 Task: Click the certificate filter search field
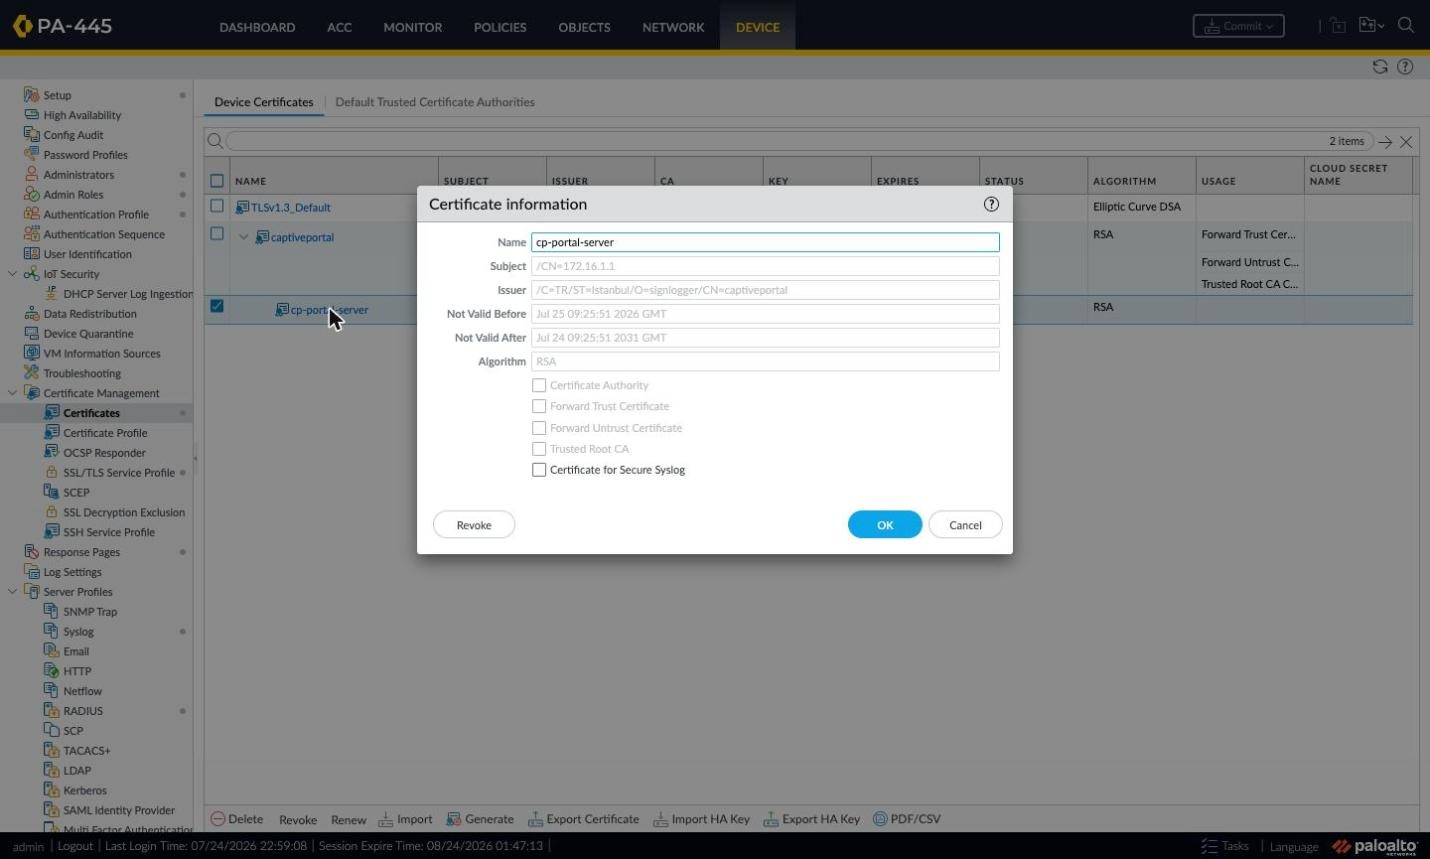click(x=800, y=142)
